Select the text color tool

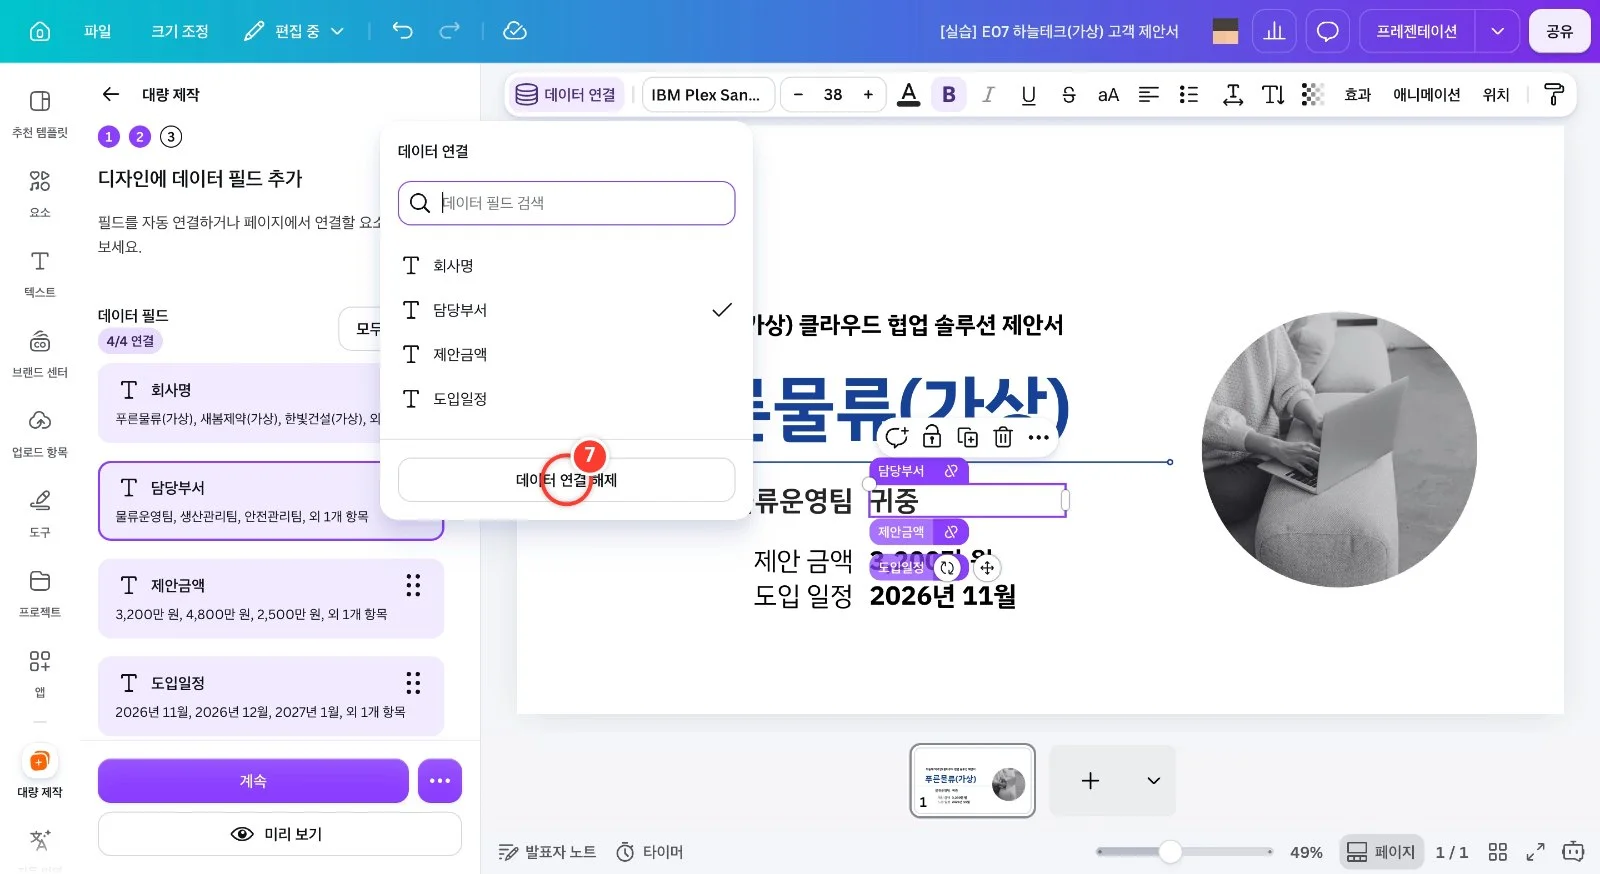(x=908, y=94)
